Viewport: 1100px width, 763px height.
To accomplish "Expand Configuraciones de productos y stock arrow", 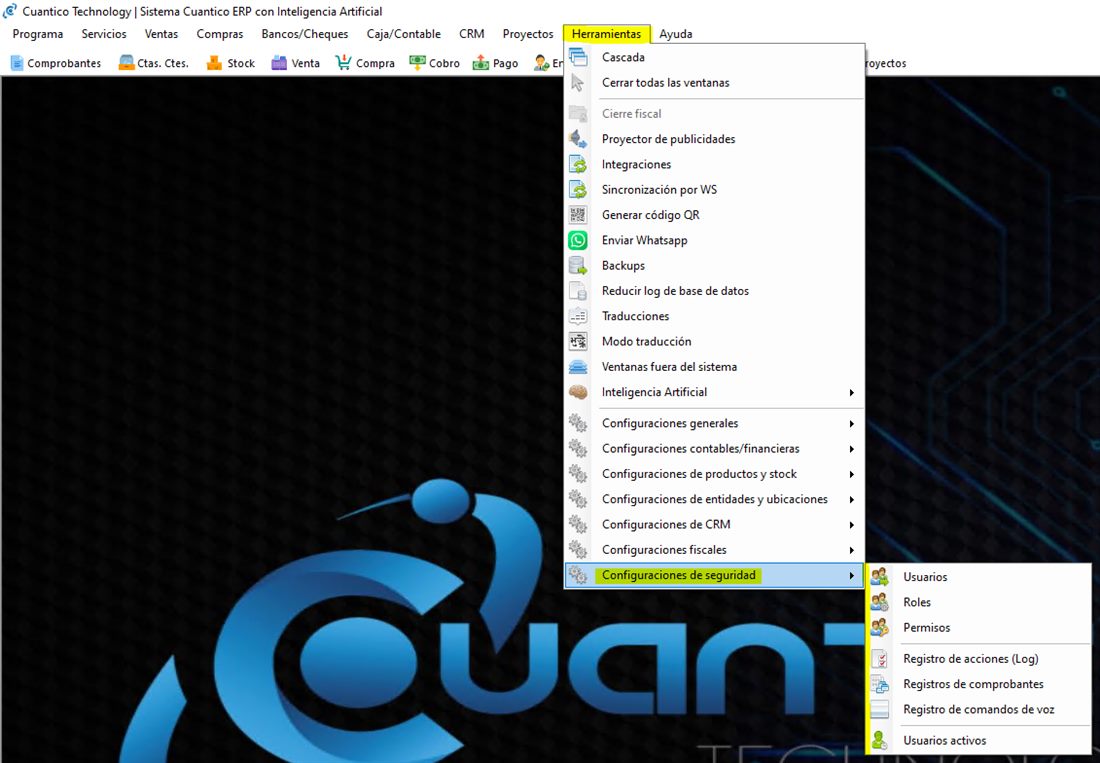I will click(x=851, y=474).
